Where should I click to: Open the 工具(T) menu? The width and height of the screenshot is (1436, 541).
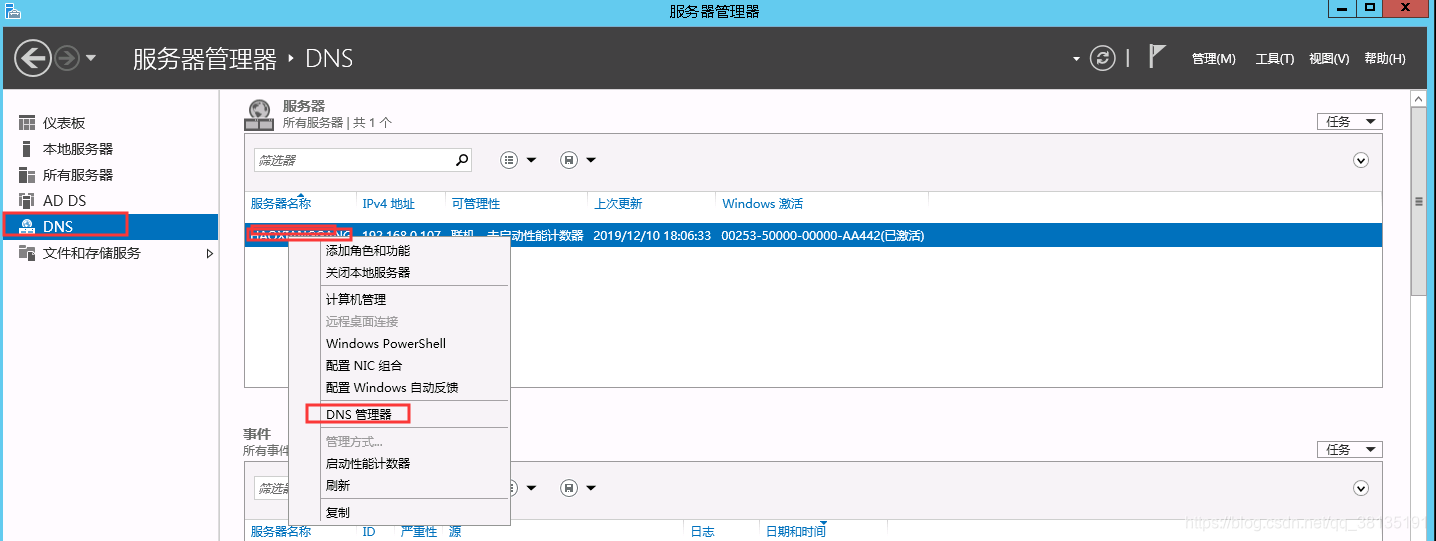(1275, 59)
